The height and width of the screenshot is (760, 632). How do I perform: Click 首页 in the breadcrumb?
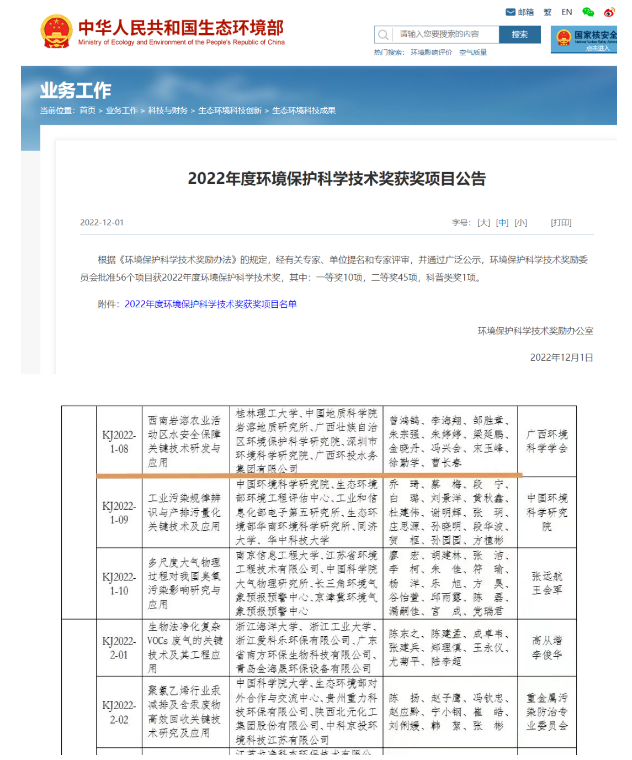coord(88,110)
